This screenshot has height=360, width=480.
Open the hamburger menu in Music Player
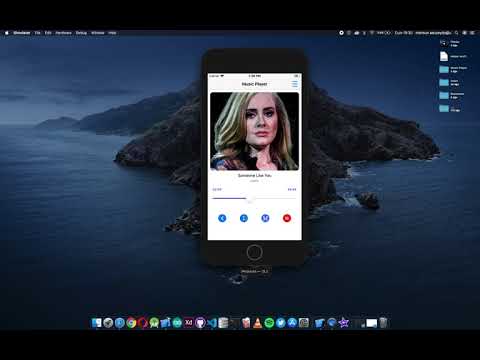pyautogui.click(x=295, y=84)
